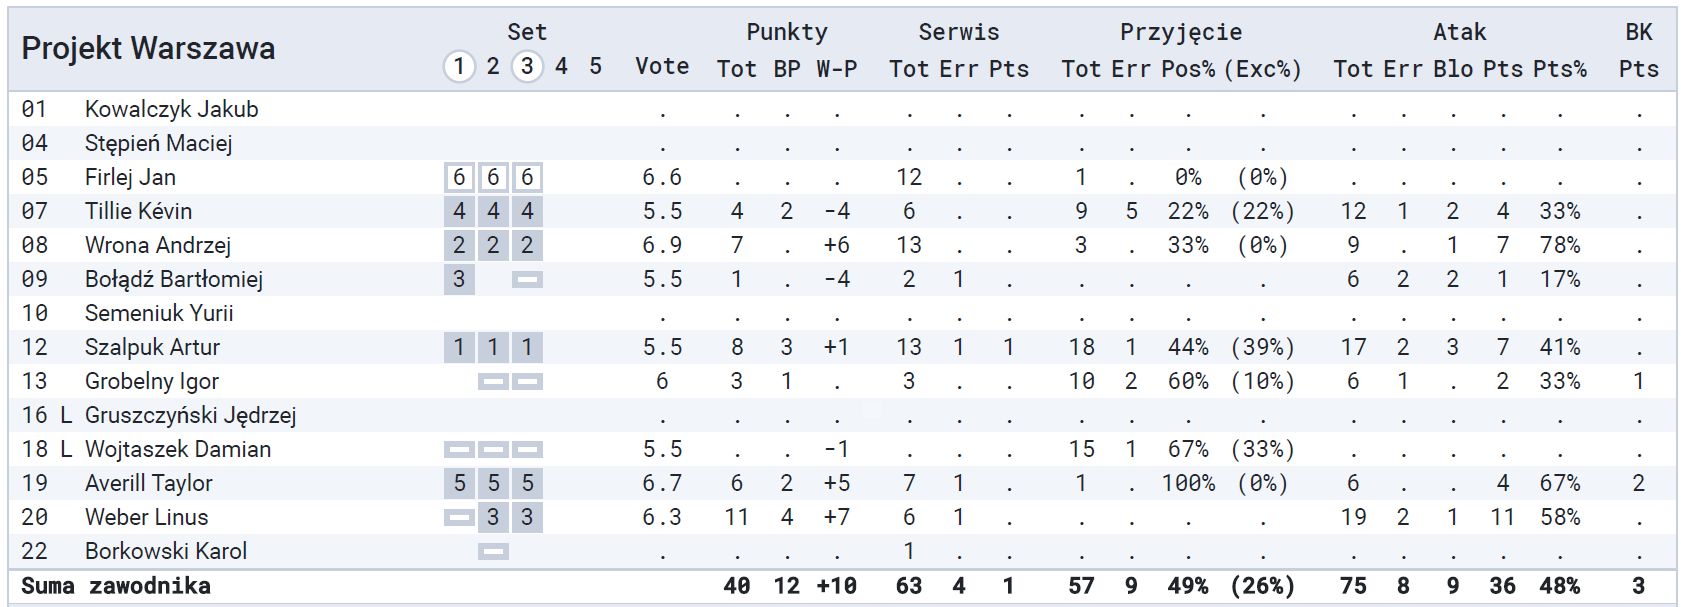Click Borkowski Karol's set 2 substitution marker
The width and height of the screenshot is (1681, 607).
pyautogui.click(x=493, y=552)
